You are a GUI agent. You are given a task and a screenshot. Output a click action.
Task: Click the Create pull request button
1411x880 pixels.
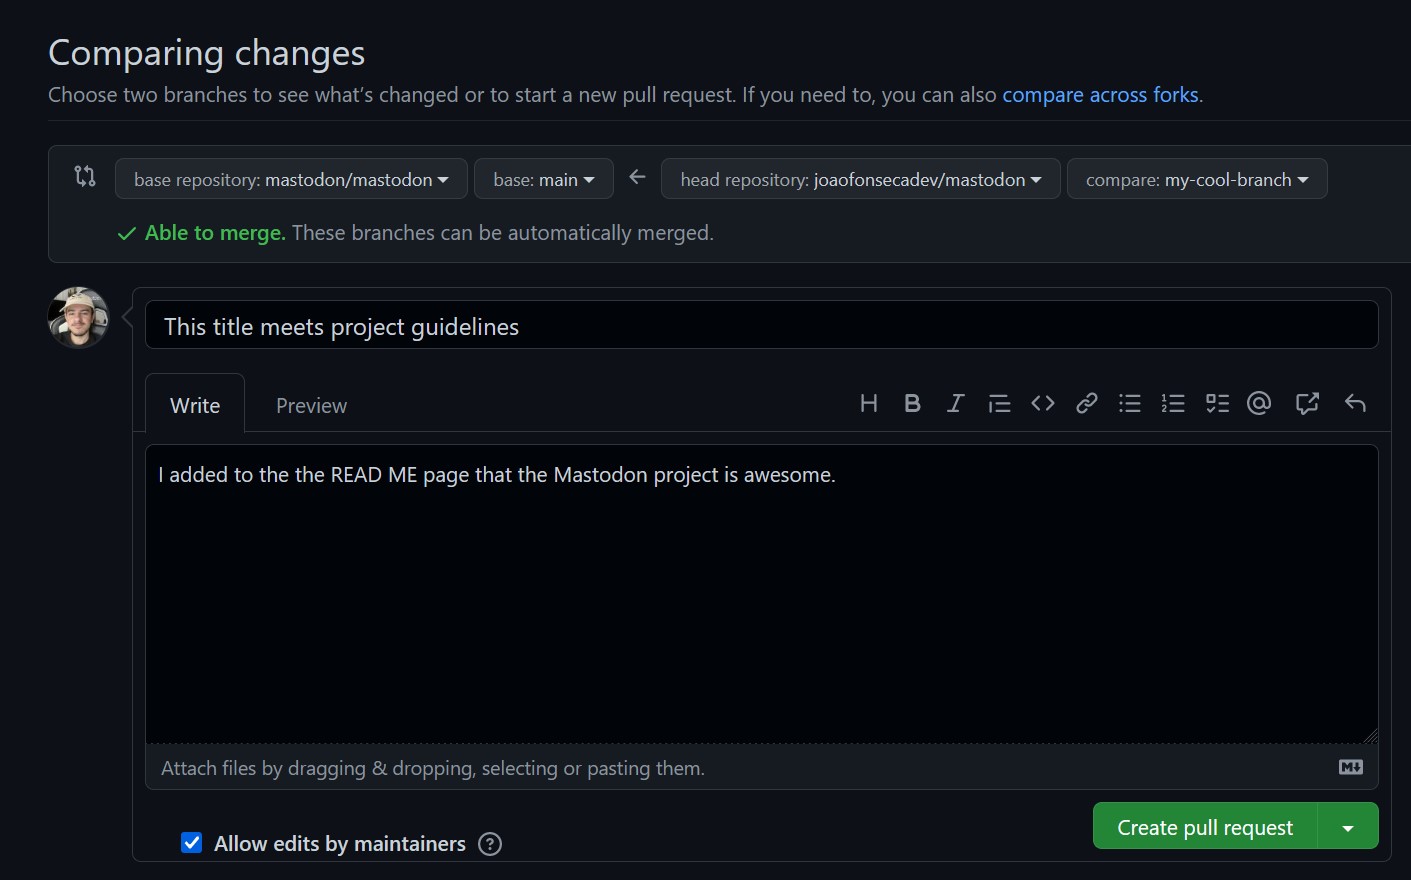(1205, 827)
